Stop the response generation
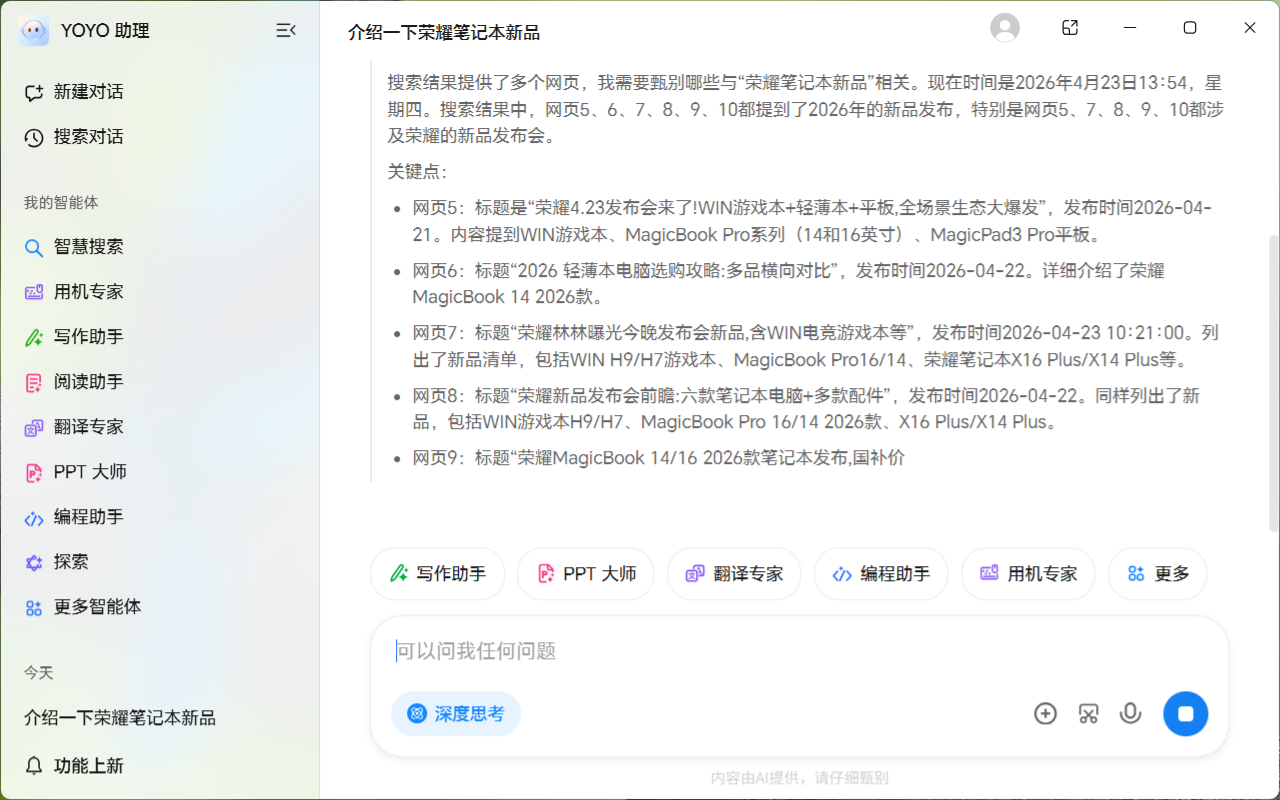 pos(1185,714)
